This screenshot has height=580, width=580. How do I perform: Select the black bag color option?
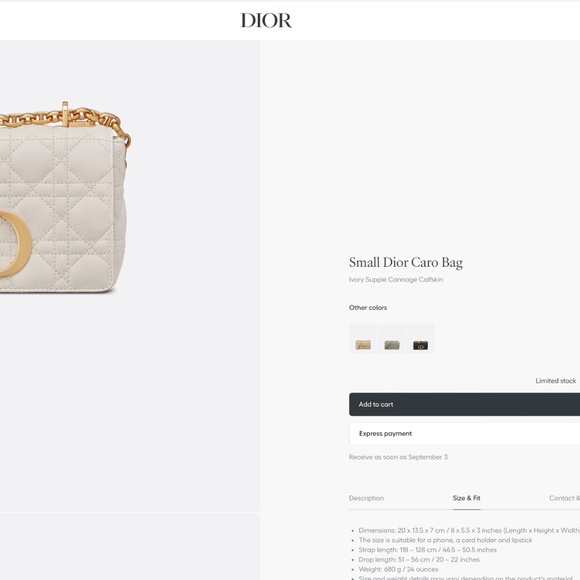[x=420, y=338]
